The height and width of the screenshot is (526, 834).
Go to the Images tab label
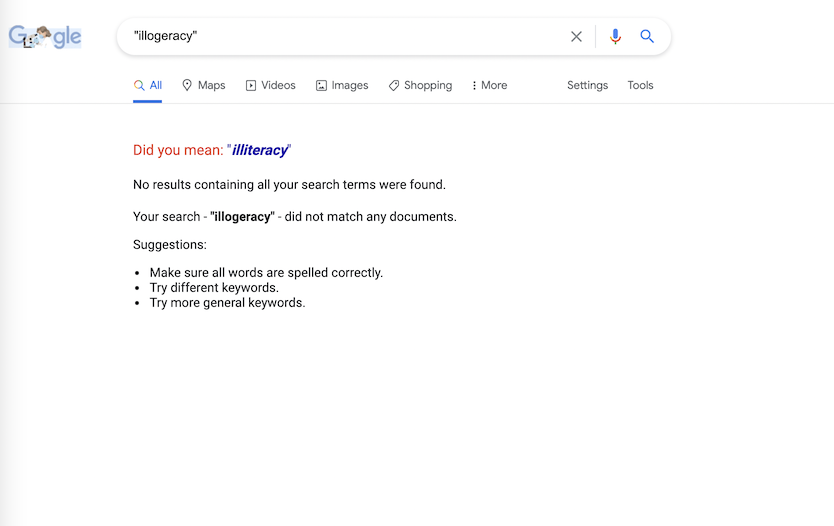coord(350,86)
